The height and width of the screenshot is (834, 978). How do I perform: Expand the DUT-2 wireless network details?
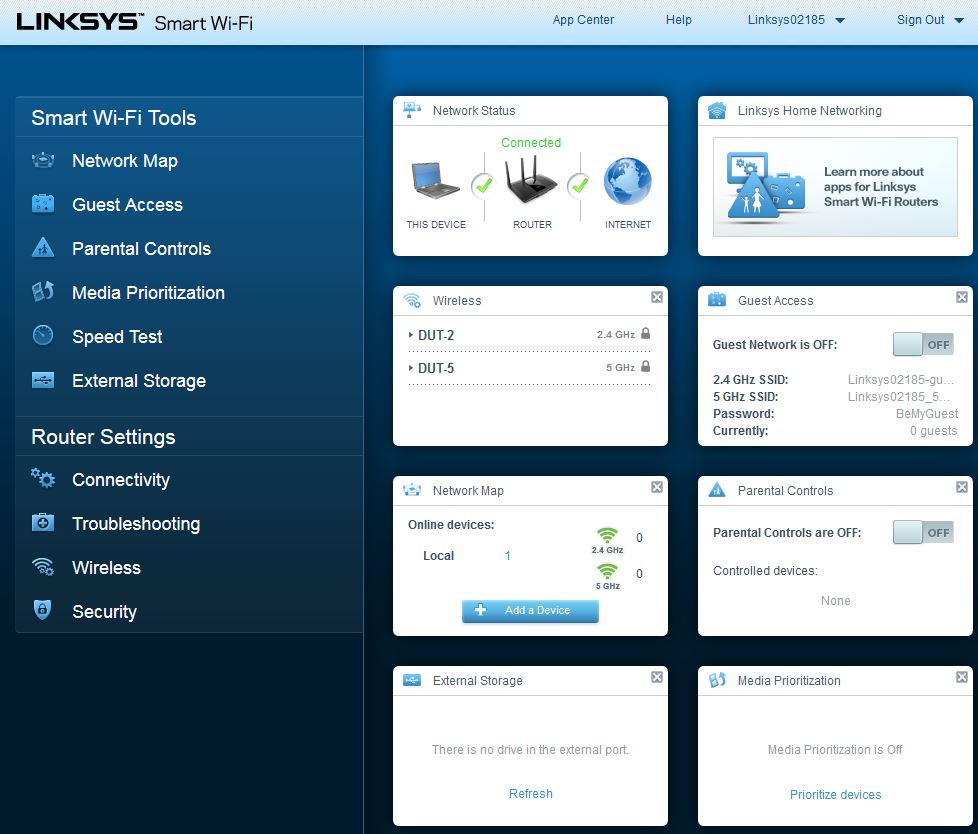(x=410, y=336)
